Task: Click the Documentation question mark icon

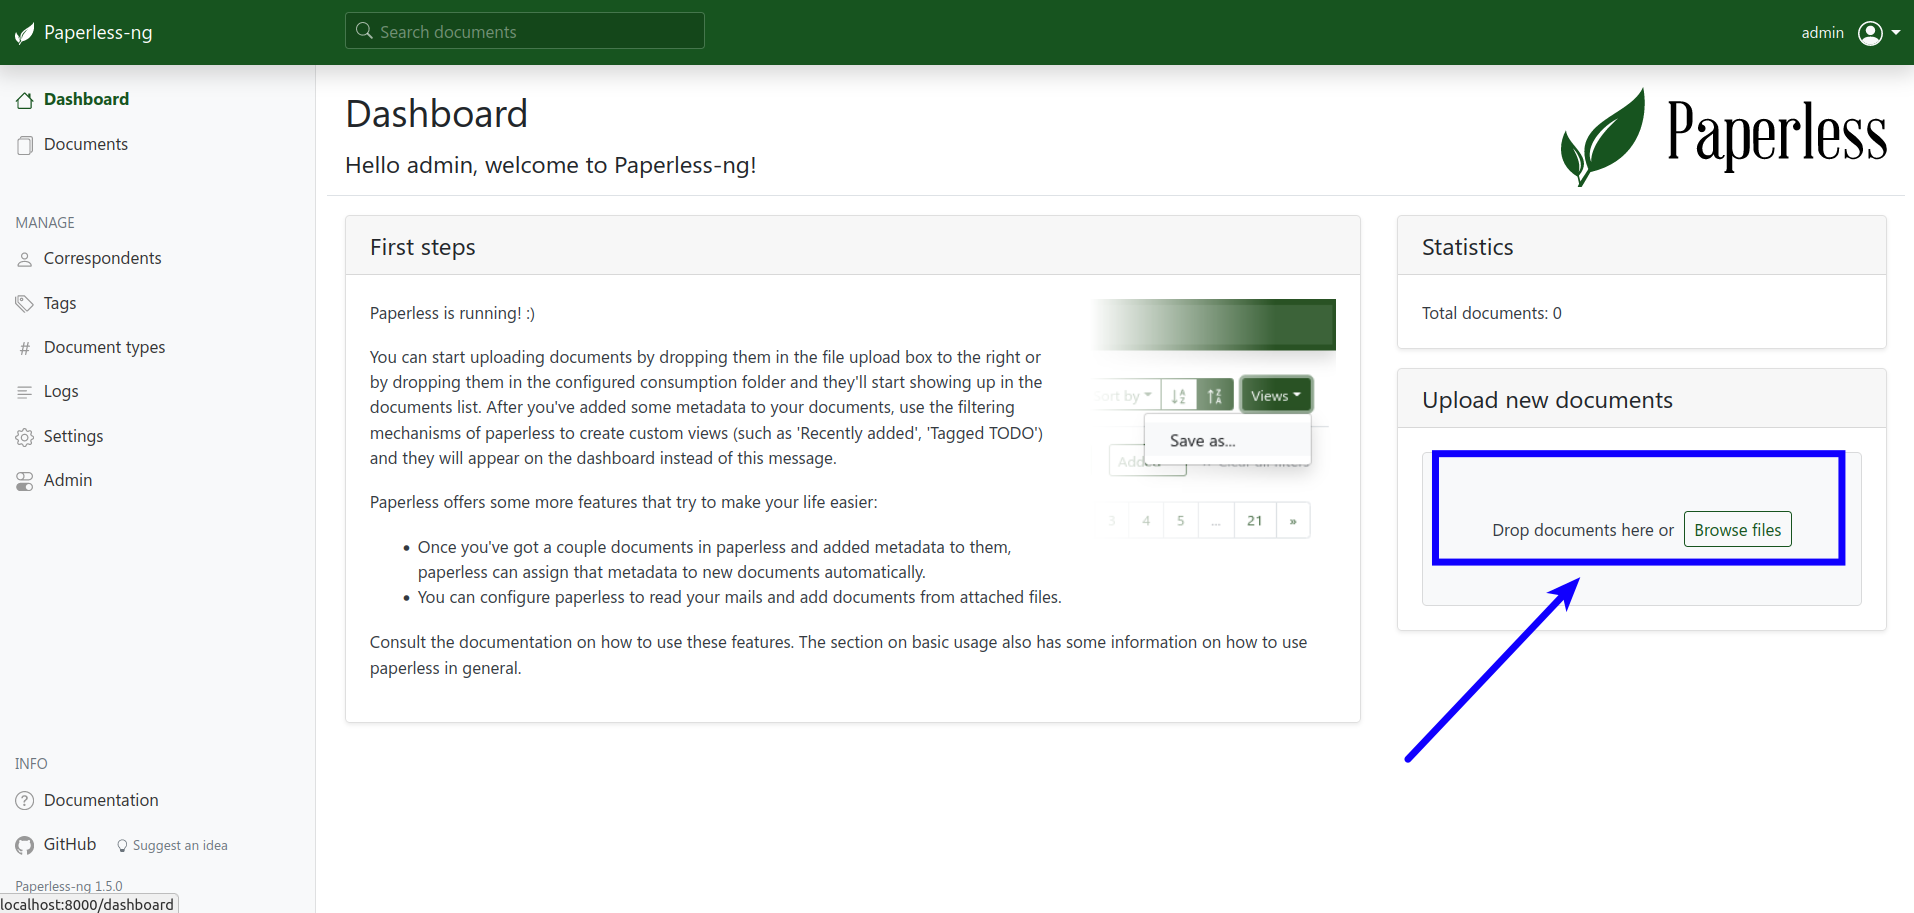Action: click(25, 801)
